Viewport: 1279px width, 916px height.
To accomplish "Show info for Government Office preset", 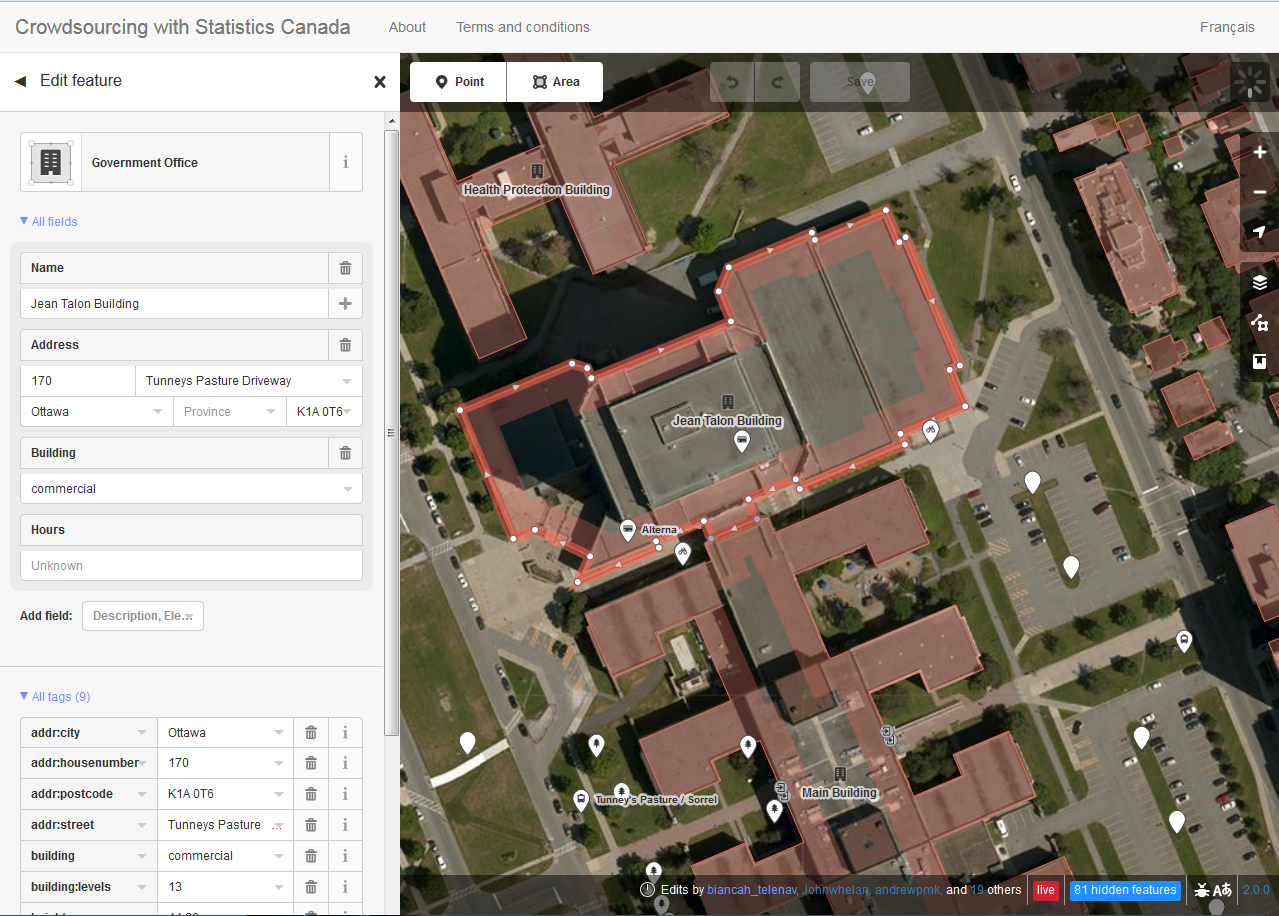I will coord(346,162).
